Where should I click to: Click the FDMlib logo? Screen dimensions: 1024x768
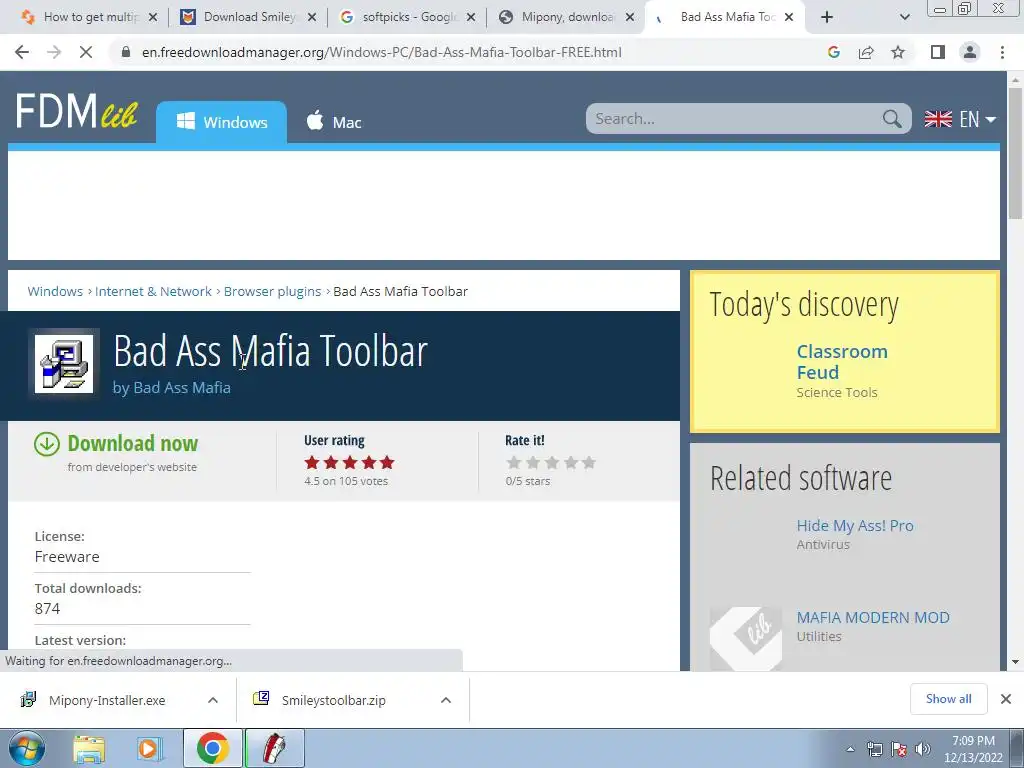point(76,110)
